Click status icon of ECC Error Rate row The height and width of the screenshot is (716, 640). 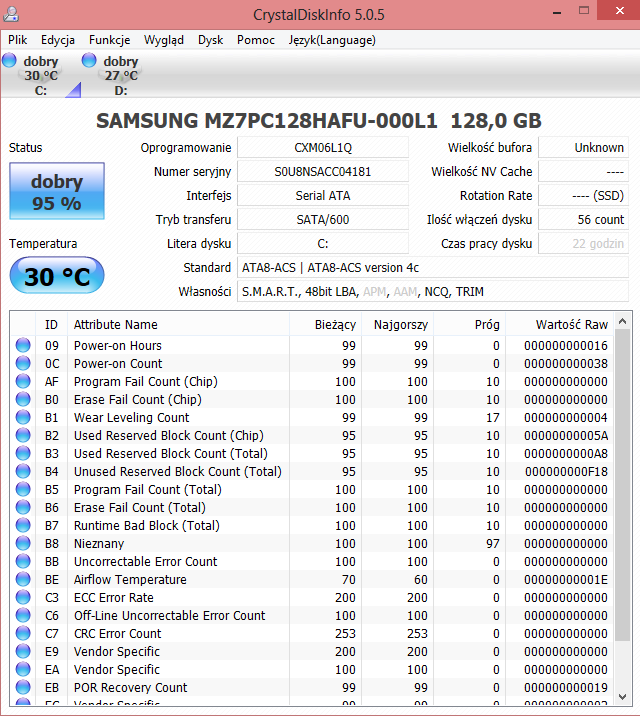[23, 597]
